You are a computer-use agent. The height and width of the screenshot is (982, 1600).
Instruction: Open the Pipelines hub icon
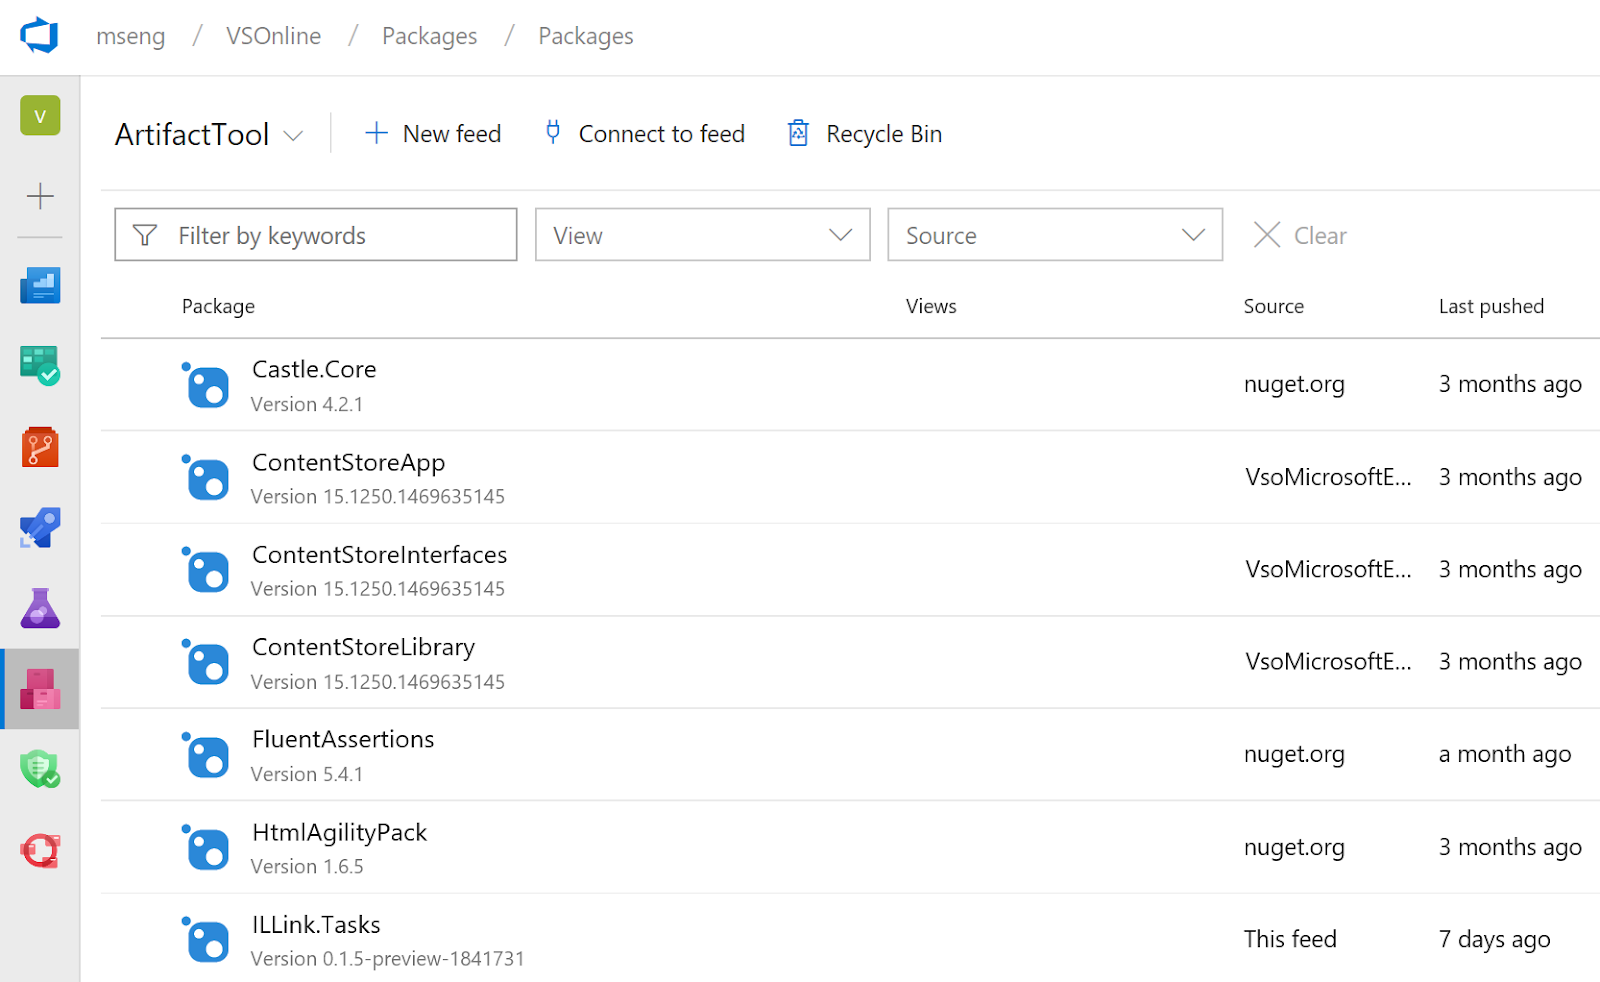tap(40, 527)
